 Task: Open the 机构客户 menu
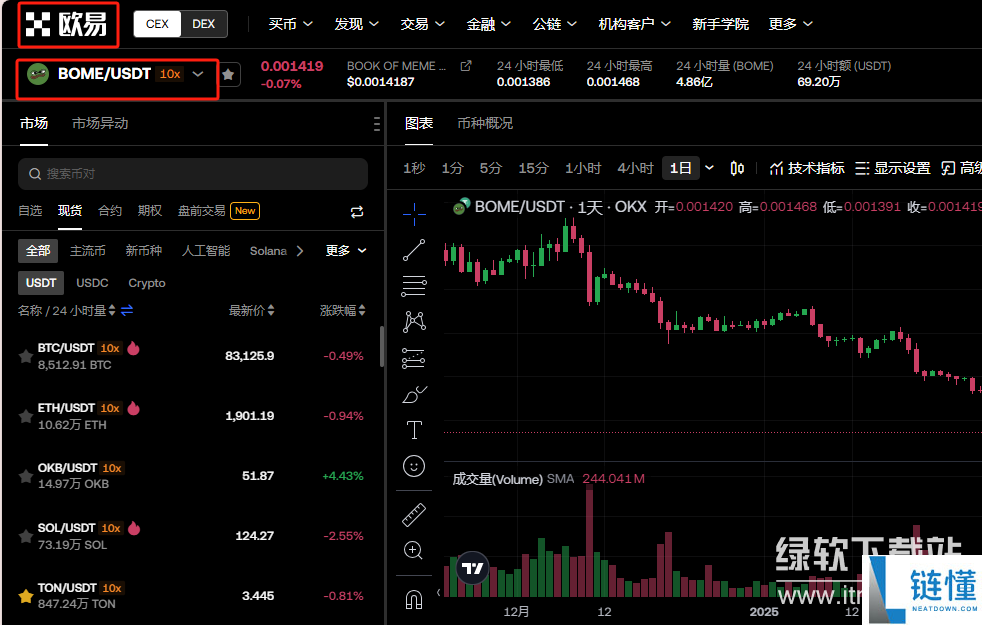(634, 24)
